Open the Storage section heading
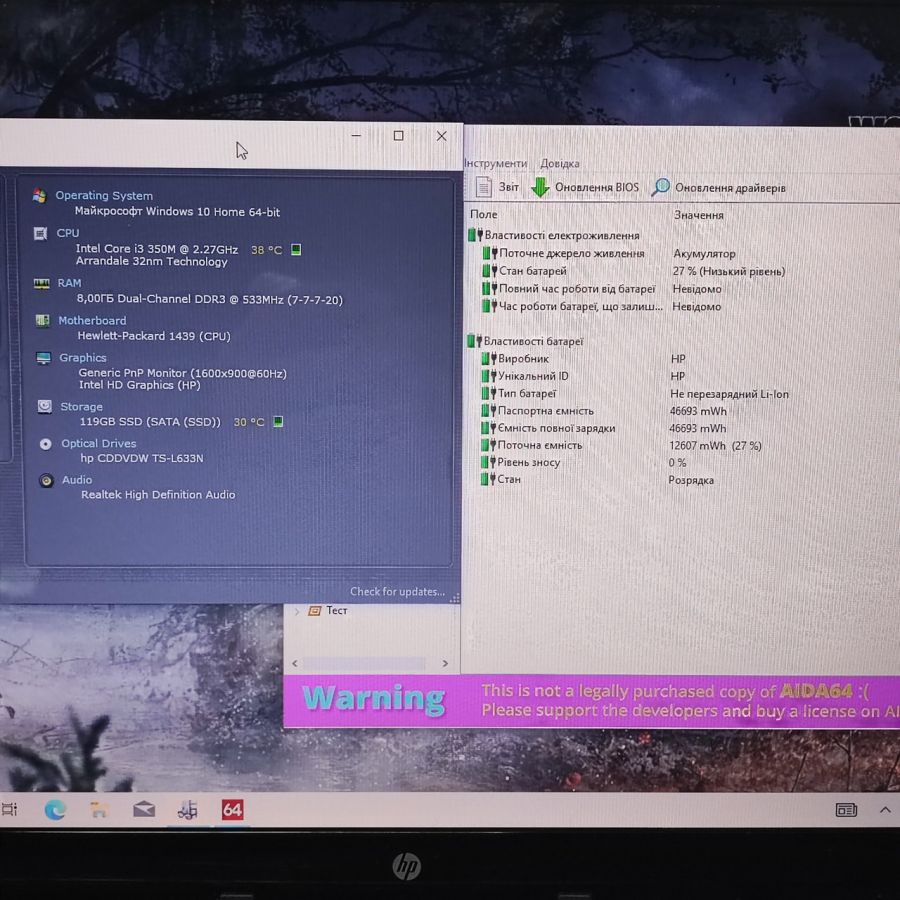Image resolution: width=900 pixels, height=900 pixels. coord(82,406)
